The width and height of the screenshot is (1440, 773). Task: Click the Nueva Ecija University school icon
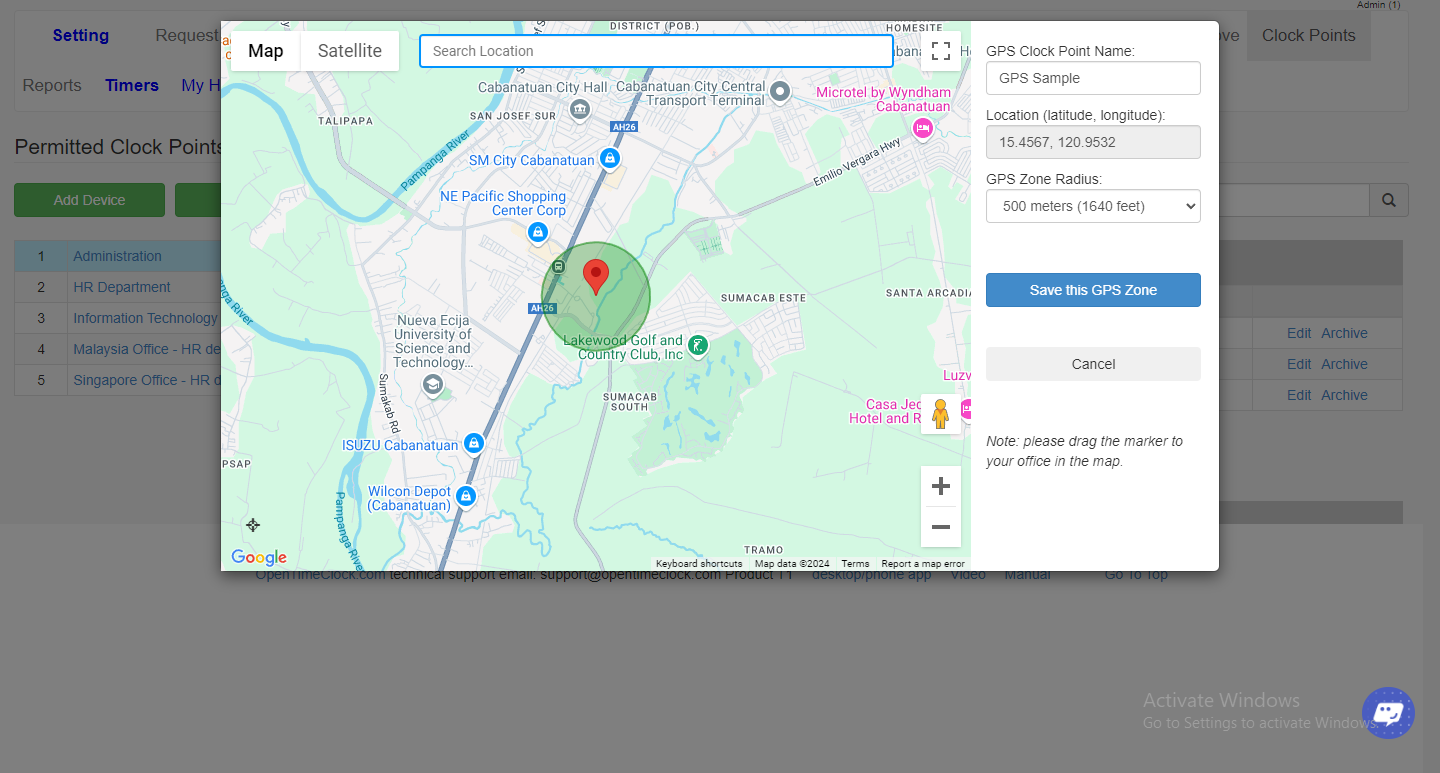(x=432, y=385)
